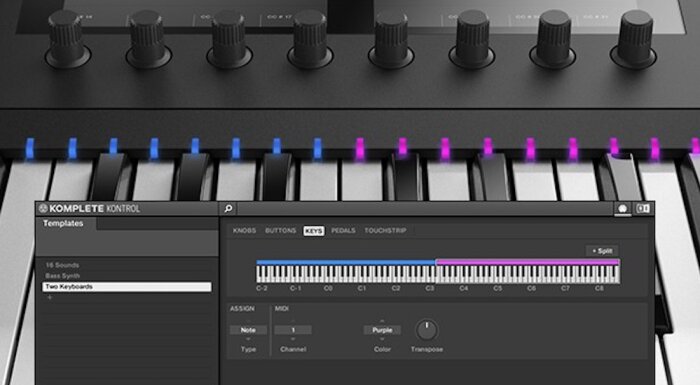Image resolution: width=700 pixels, height=385 pixels.
Task: Open the MIDI Channel field showing 1
Action: coord(293,330)
